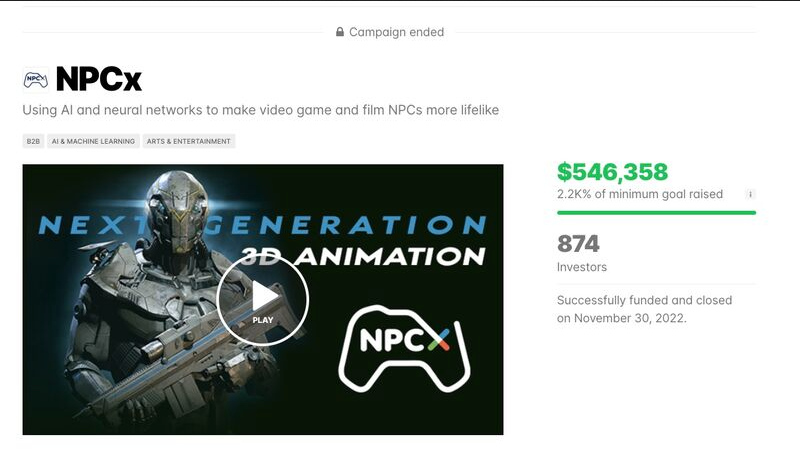Click the 3D Animation text in video

363,257
